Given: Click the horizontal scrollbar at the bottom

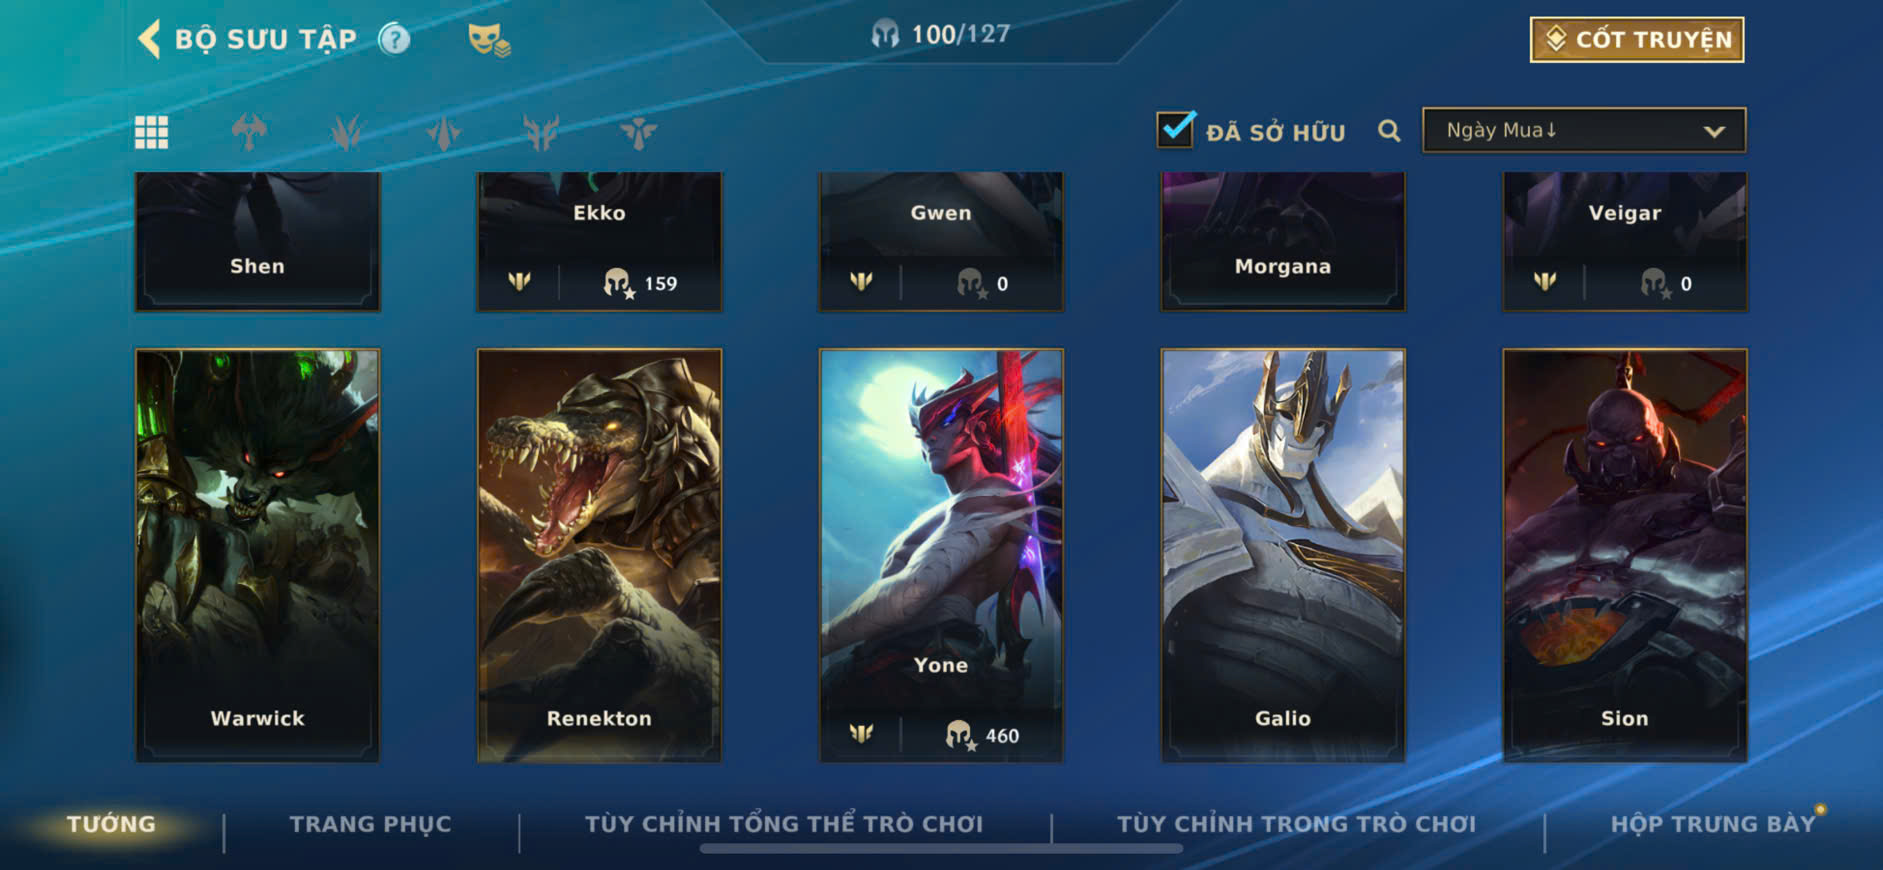Looking at the screenshot, I should click(941, 849).
